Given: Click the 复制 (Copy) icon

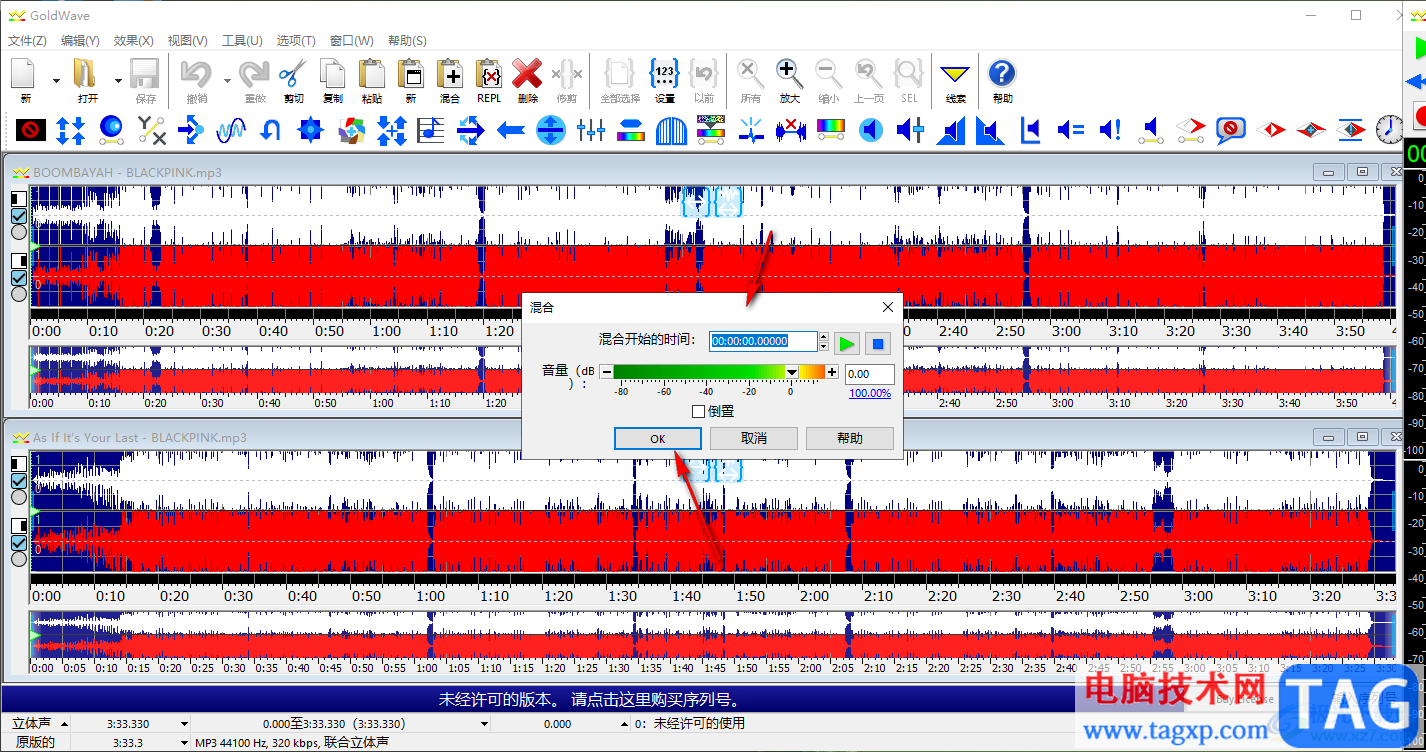Looking at the screenshot, I should [x=333, y=74].
